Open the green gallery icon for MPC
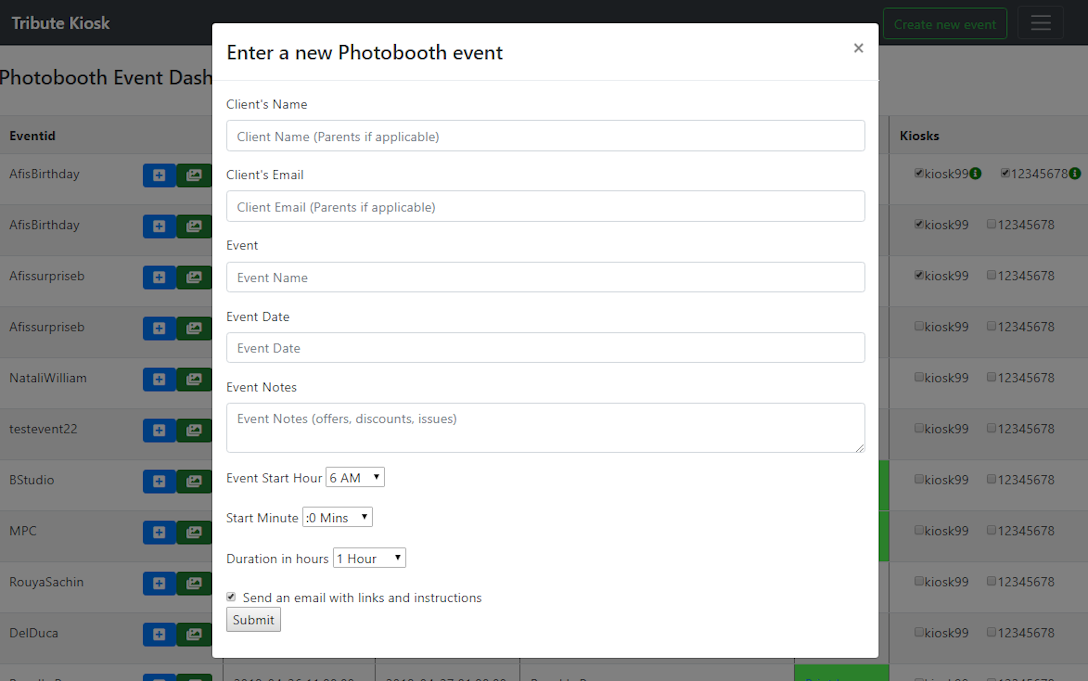Screen dimensions: 1088x681 pyautogui.click(x=194, y=532)
